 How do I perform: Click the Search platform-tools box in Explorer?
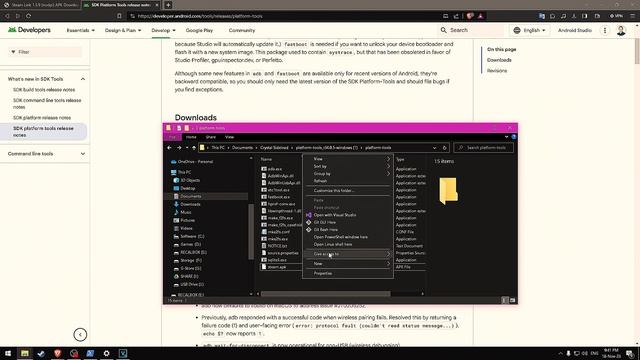point(484,148)
